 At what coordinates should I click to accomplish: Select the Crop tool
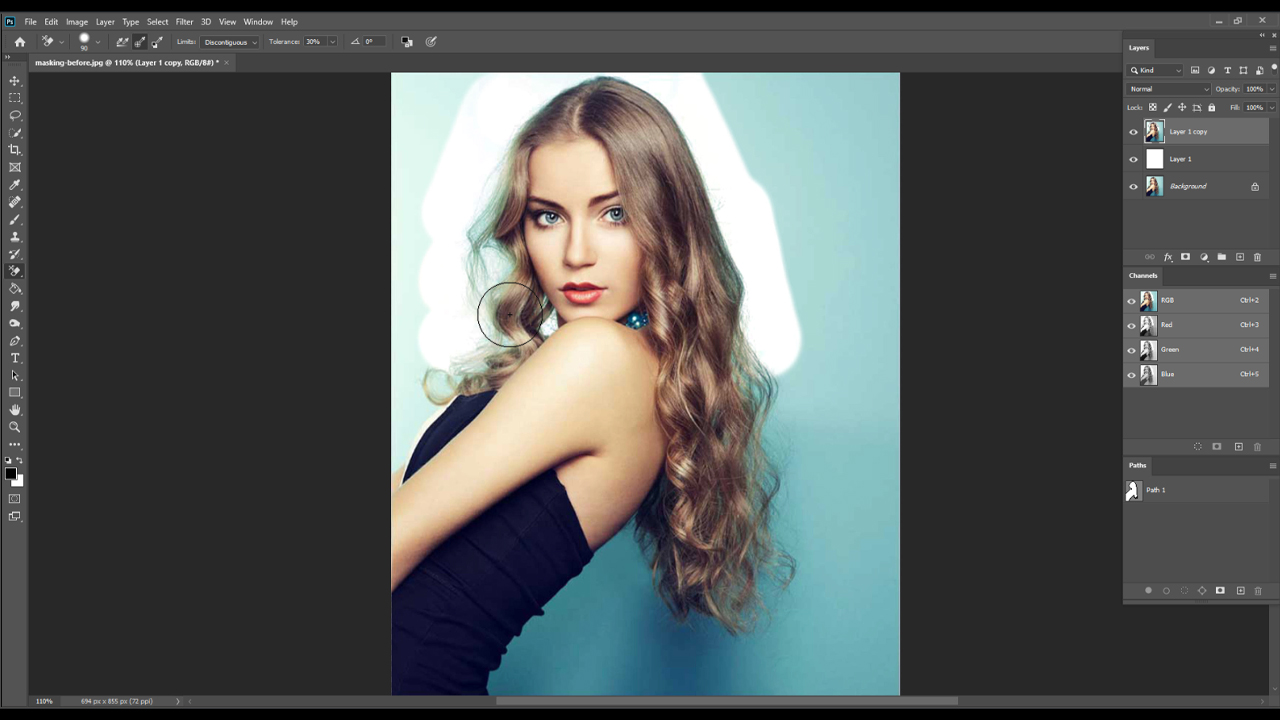tap(15, 150)
